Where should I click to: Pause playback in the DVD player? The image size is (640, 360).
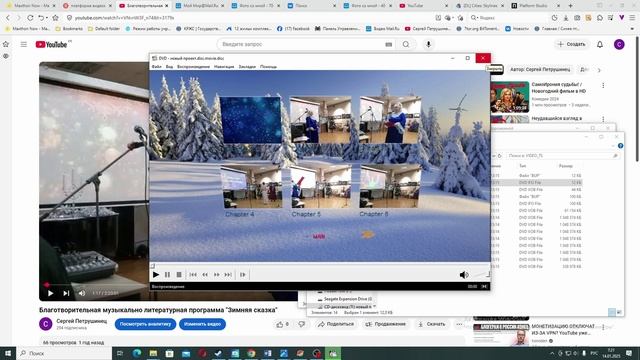(x=167, y=275)
